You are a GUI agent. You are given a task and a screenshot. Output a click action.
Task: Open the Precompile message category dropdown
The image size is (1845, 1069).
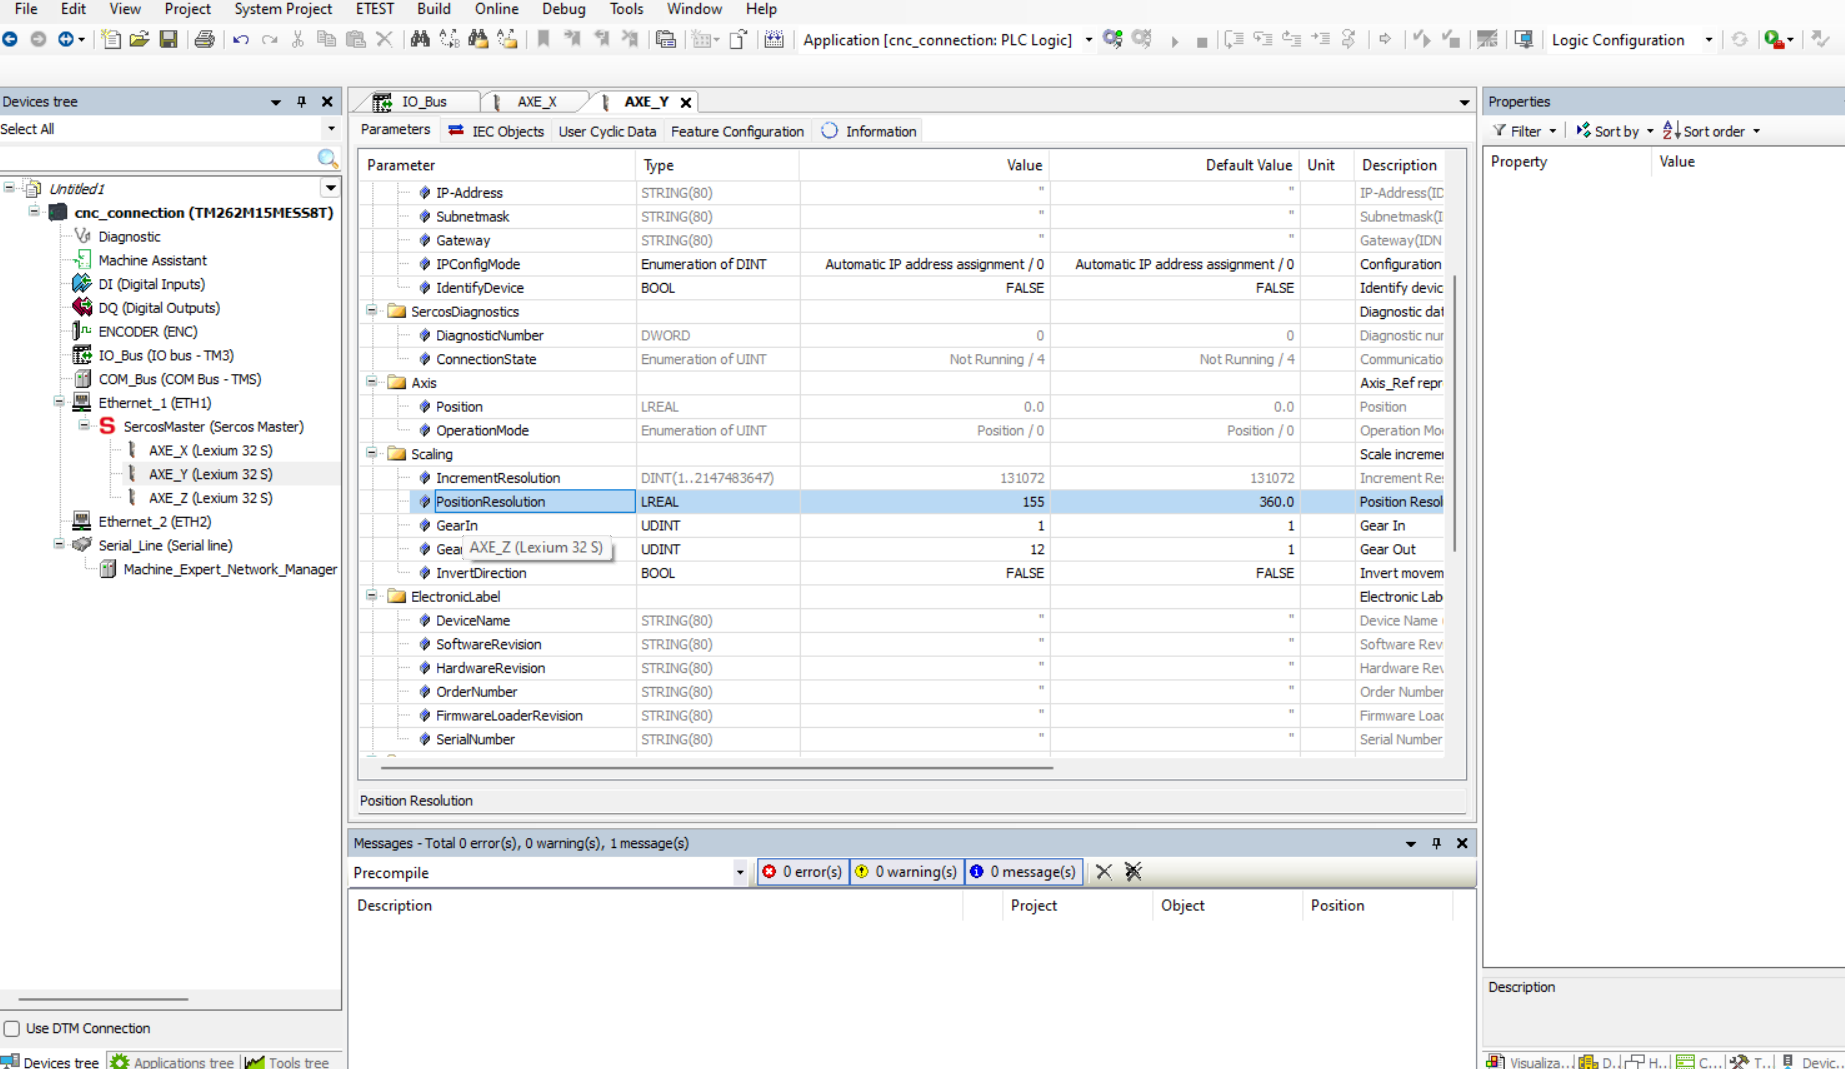coord(739,873)
